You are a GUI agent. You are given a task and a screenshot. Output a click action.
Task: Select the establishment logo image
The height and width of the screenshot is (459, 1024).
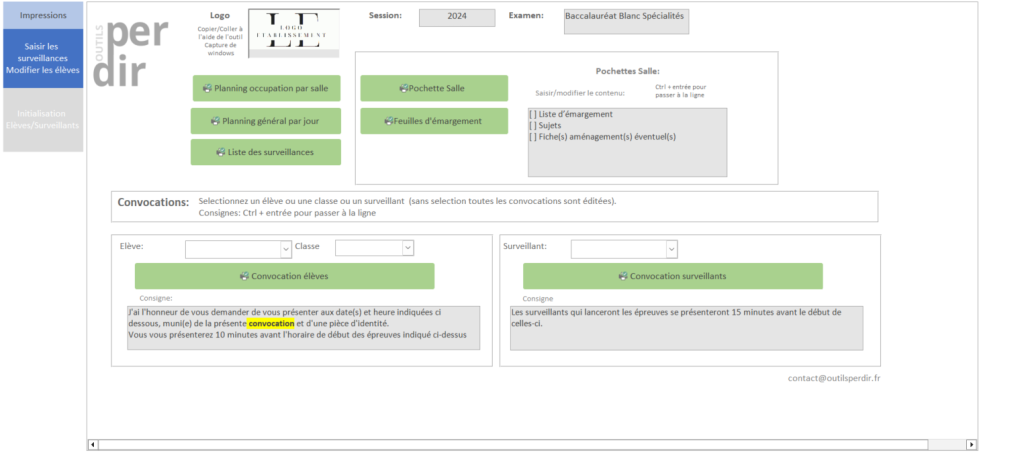click(x=292, y=32)
